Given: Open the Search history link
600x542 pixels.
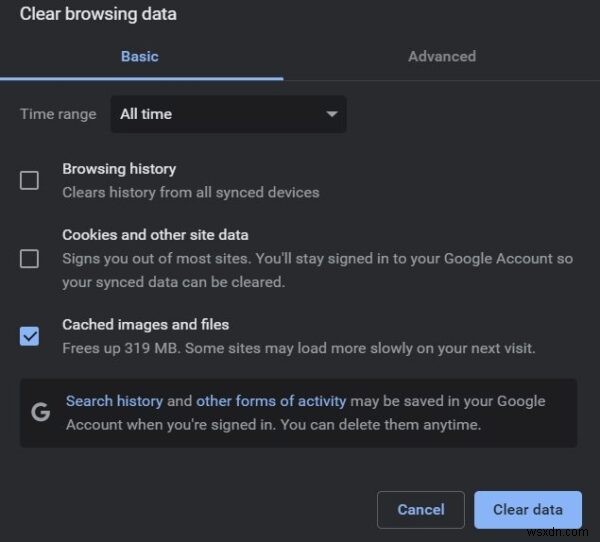Looking at the screenshot, I should (114, 401).
